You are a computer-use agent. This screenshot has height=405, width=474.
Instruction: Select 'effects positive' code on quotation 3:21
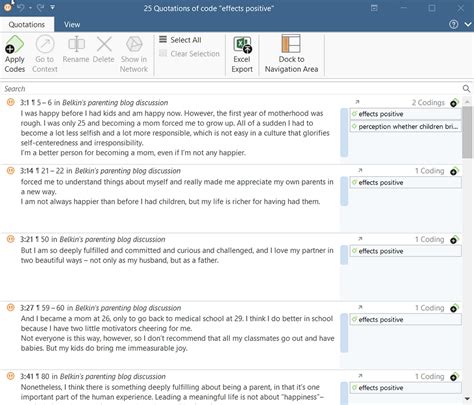click(406, 251)
